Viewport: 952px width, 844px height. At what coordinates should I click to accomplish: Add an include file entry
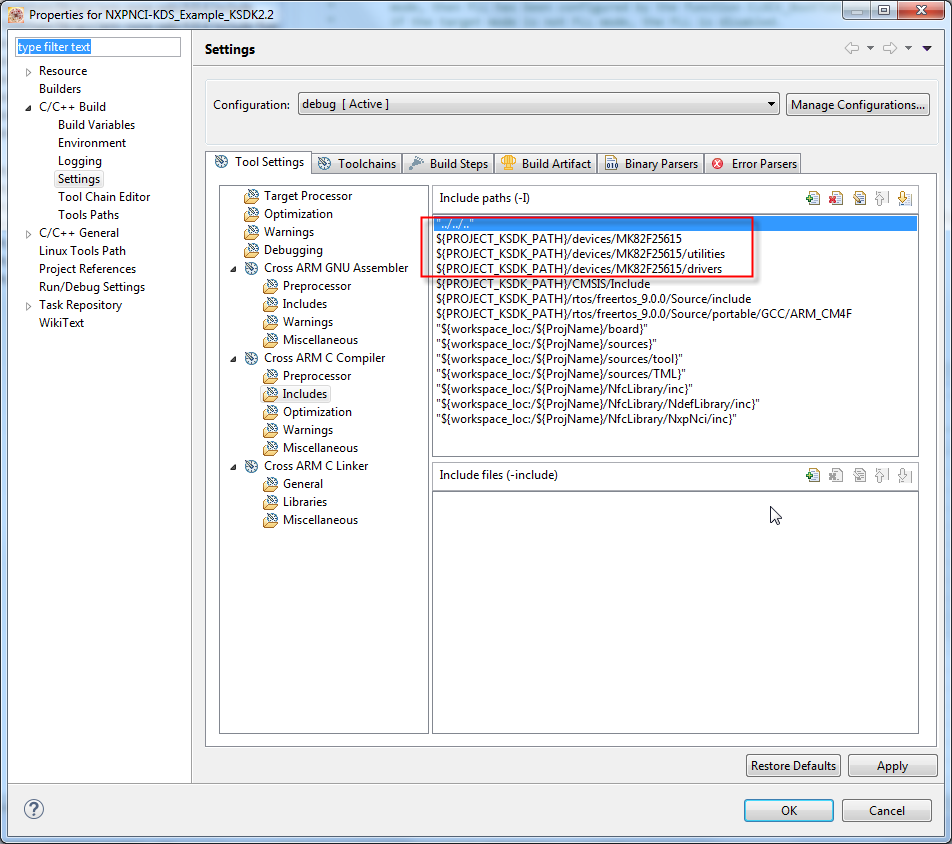[x=812, y=475]
